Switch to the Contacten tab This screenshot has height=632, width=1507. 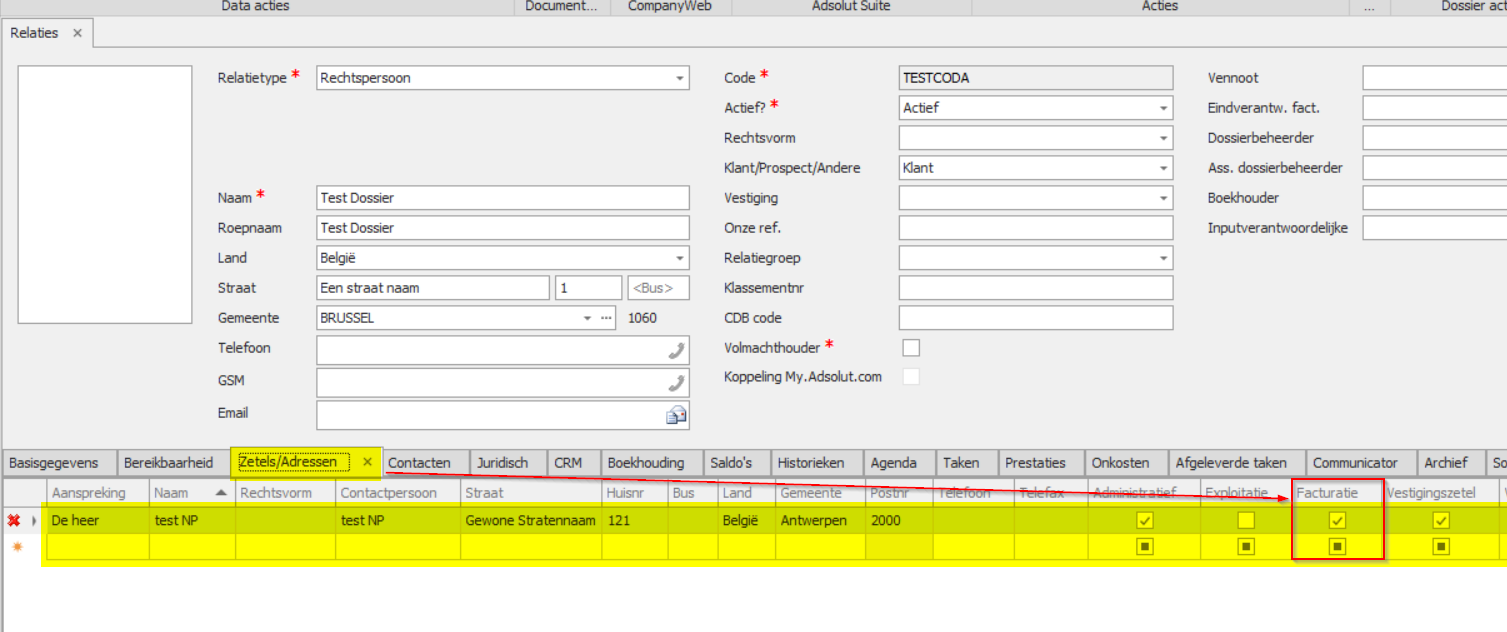[419, 463]
